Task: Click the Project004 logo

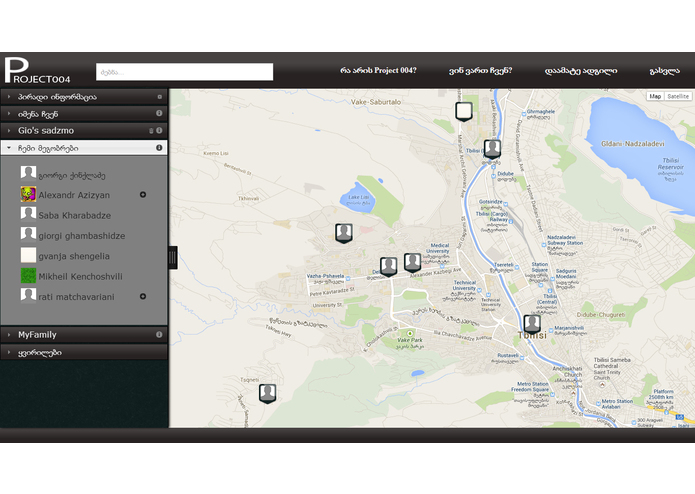Action: click(x=37, y=70)
